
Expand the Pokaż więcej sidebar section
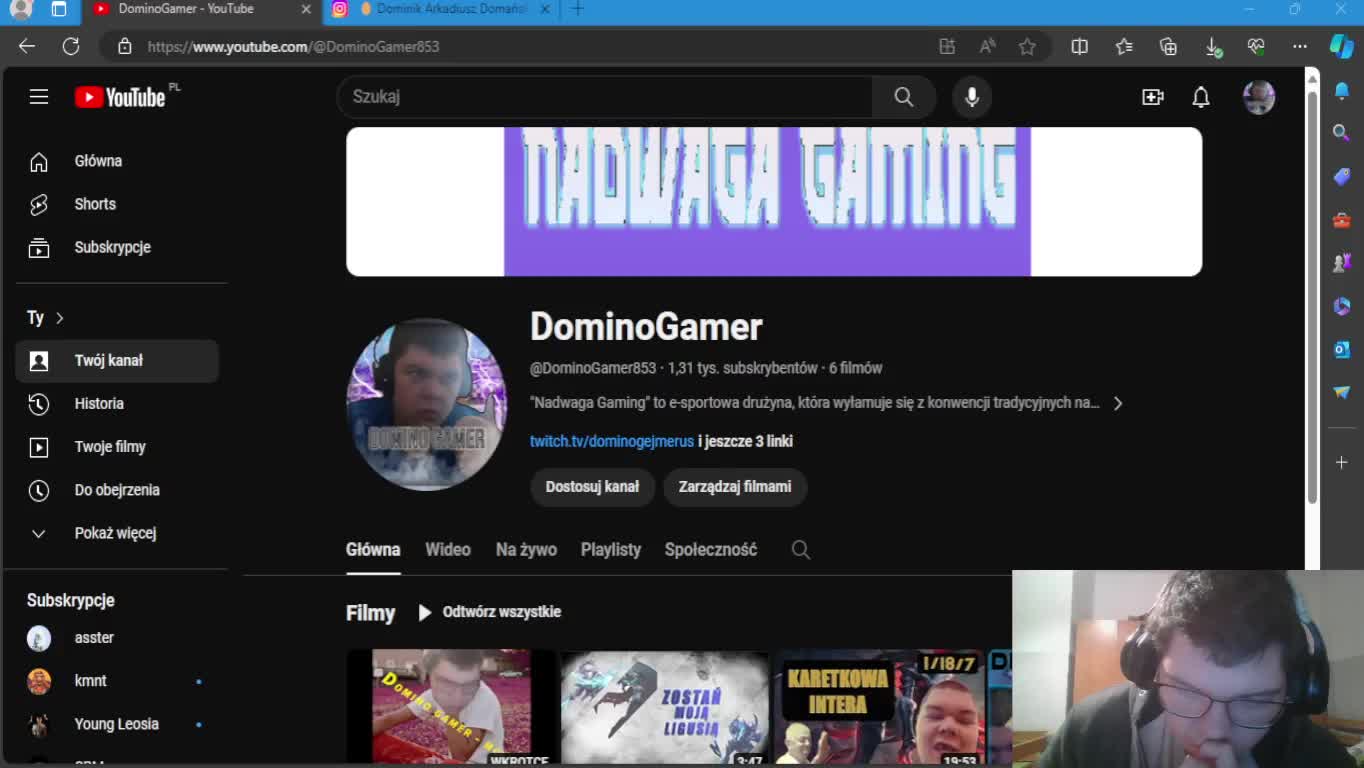point(117,533)
